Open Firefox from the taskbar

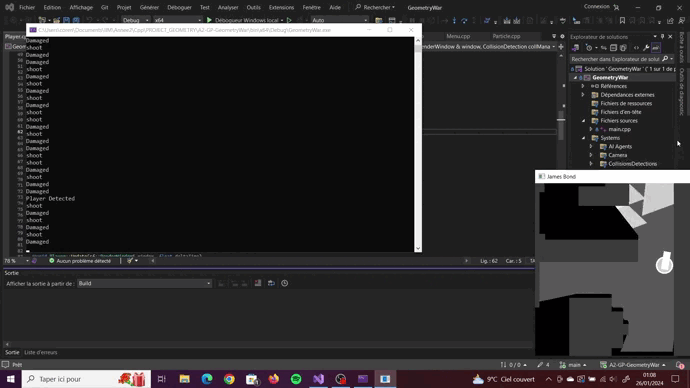pyautogui.click(x=274, y=379)
